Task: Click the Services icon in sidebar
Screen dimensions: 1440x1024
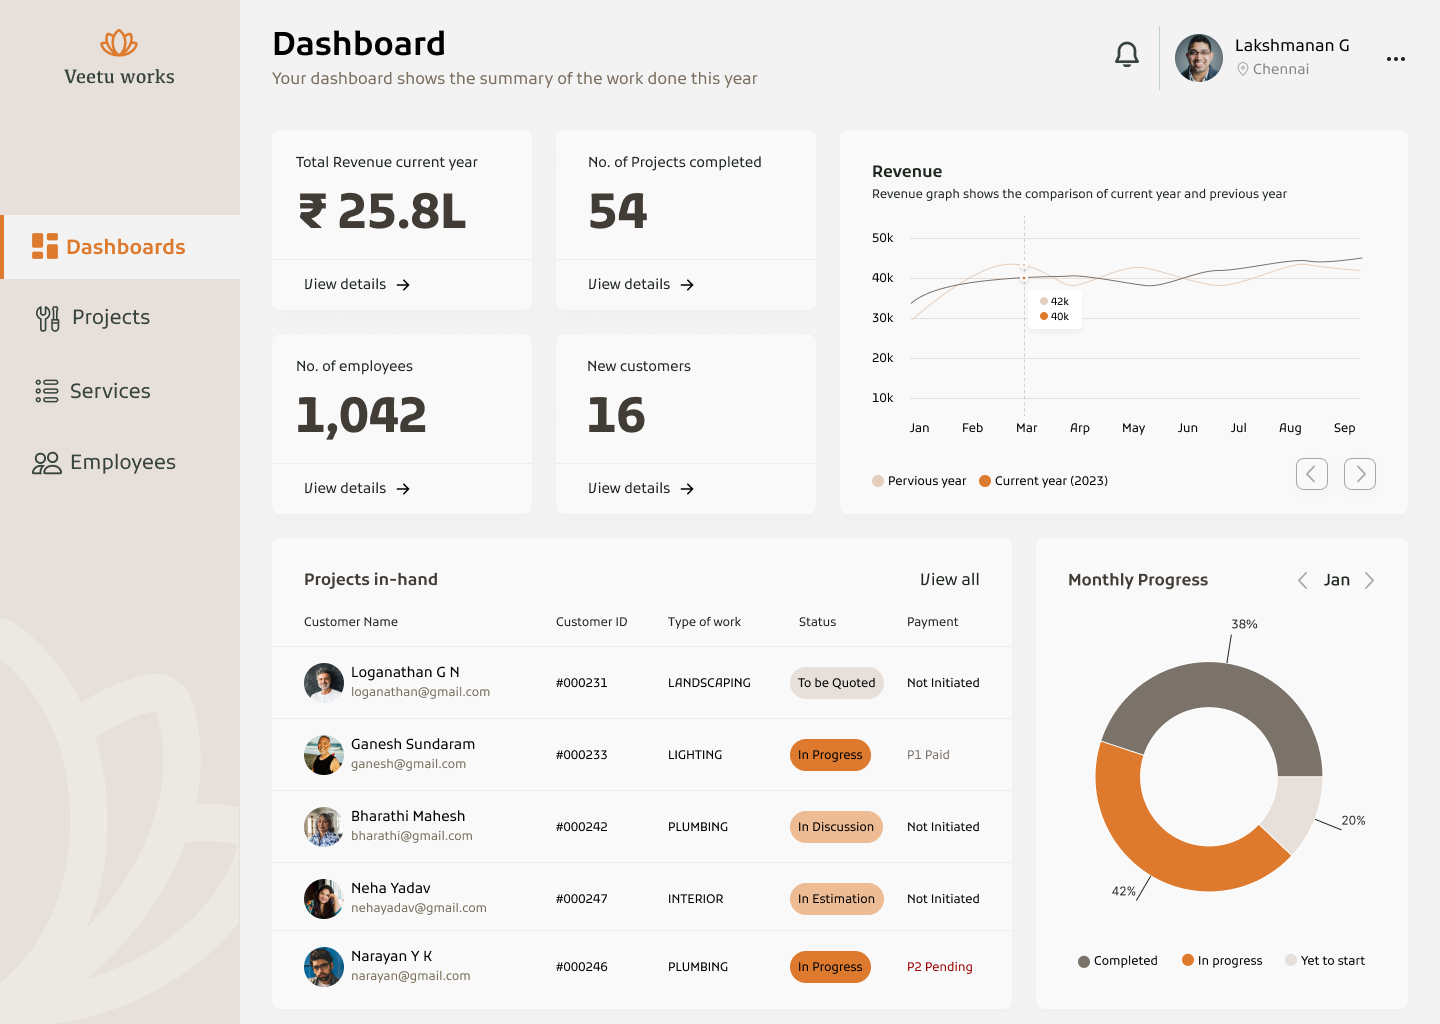Action: (x=44, y=391)
